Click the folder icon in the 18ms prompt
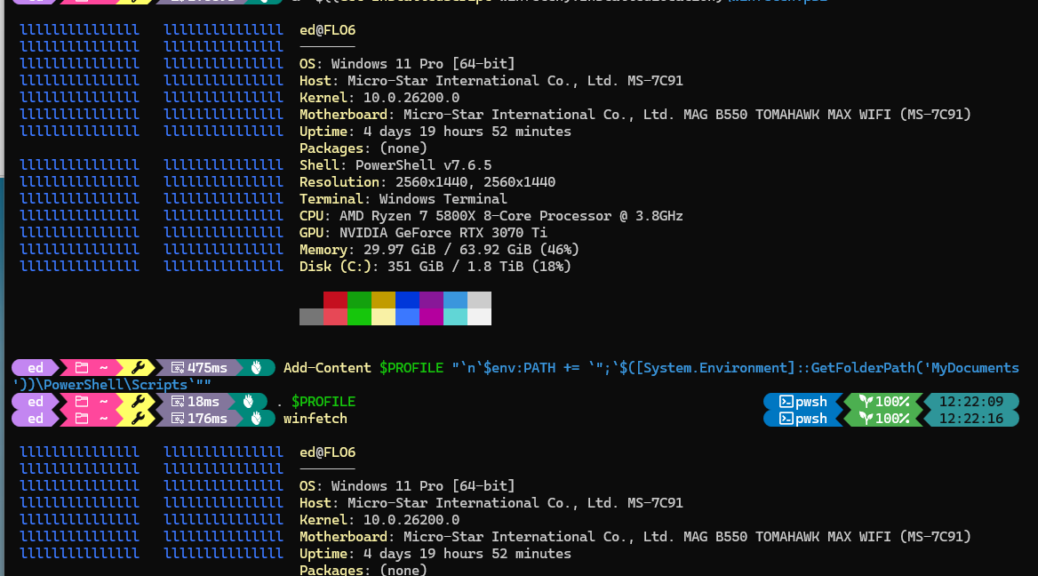Image resolution: width=1038 pixels, height=576 pixels. pyautogui.click(x=81, y=402)
